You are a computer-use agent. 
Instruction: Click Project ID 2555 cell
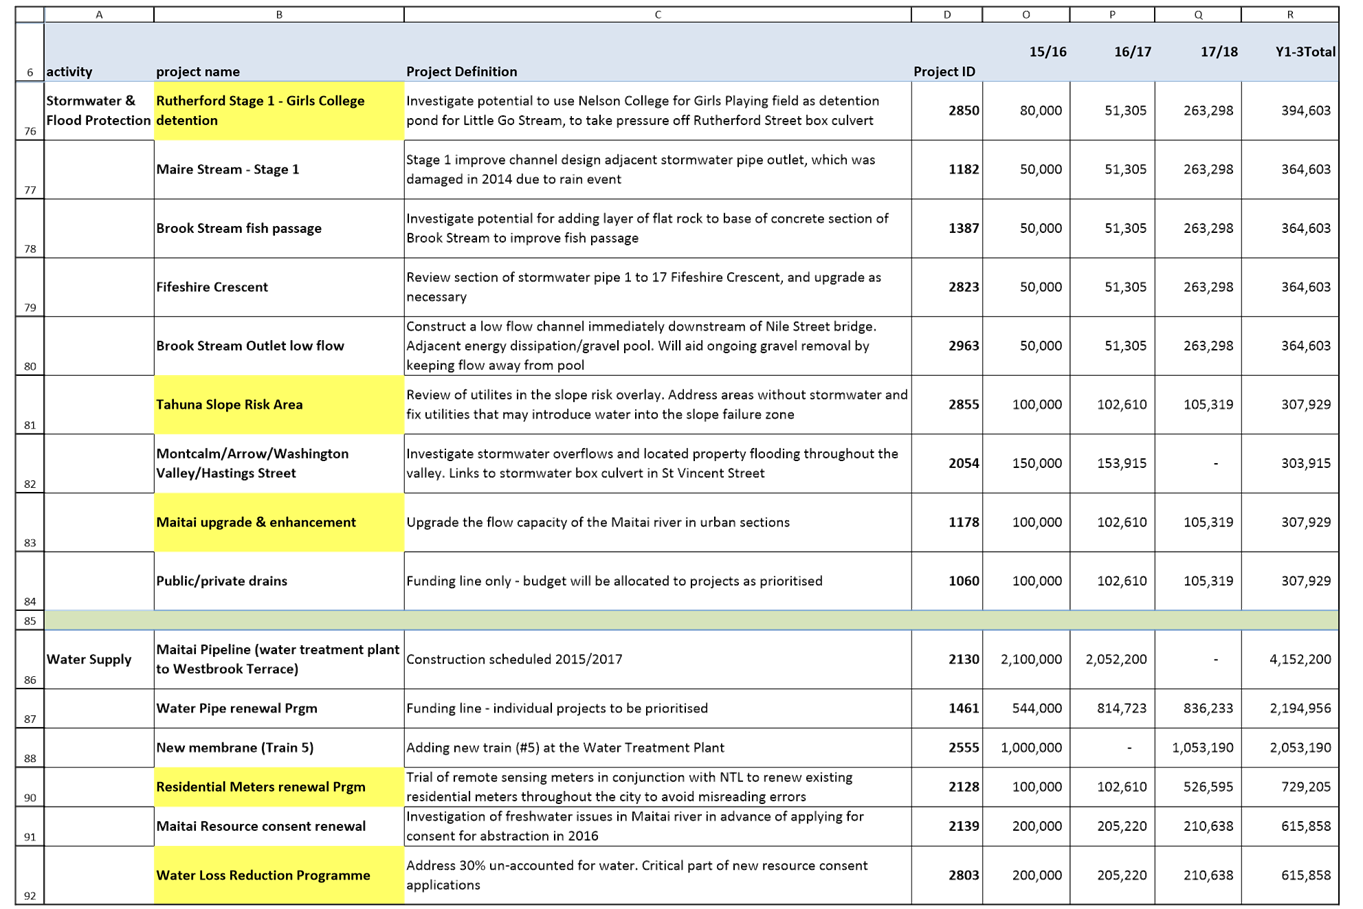(x=947, y=747)
